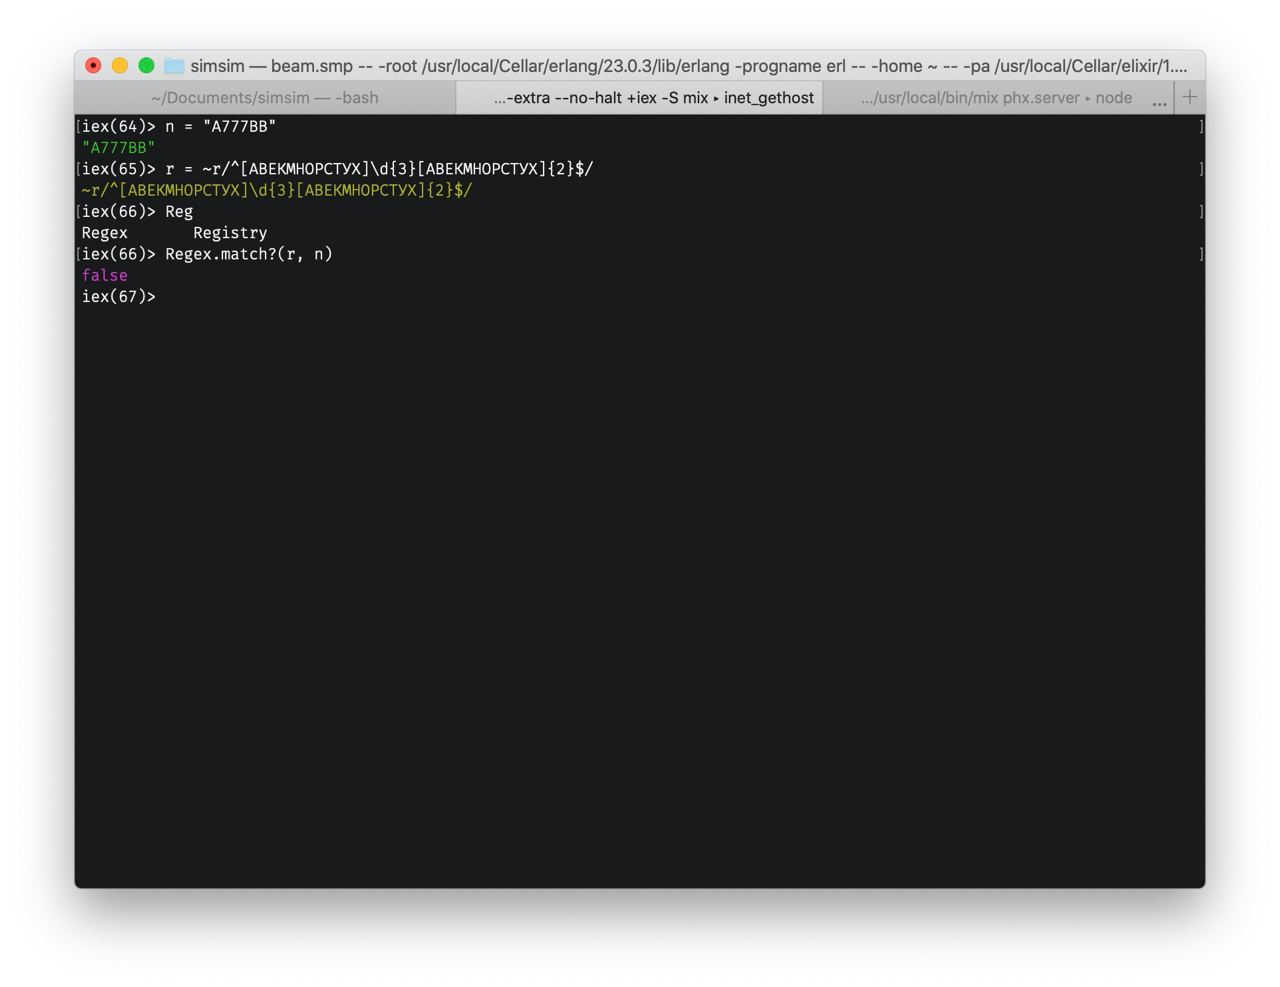This screenshot has height=987, width=1280.
Task: Click the 'Registry' completion suggestion
Action: 230,233
